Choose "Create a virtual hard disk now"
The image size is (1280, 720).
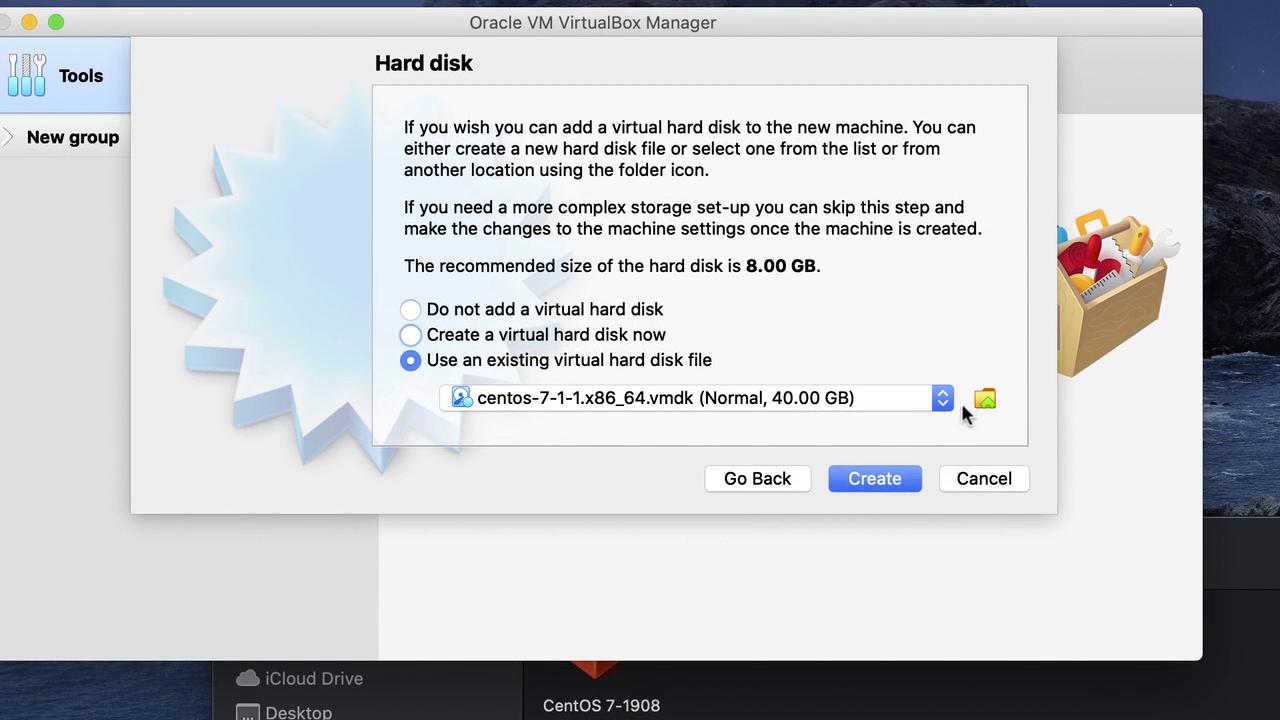pos(410,335)
